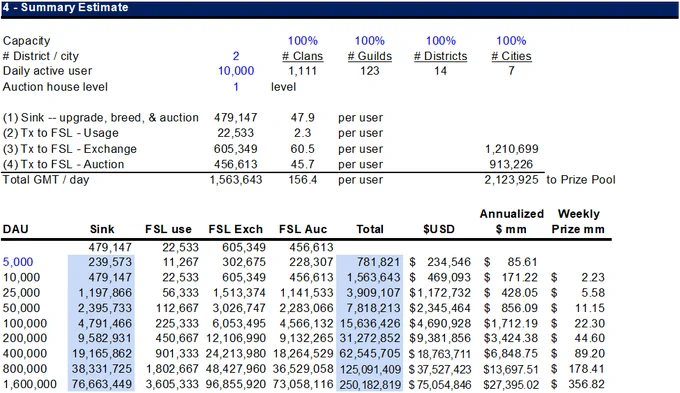Click the 'to Prize Pool' label
The width and height of the screenshot is (680, 393).
581,180
